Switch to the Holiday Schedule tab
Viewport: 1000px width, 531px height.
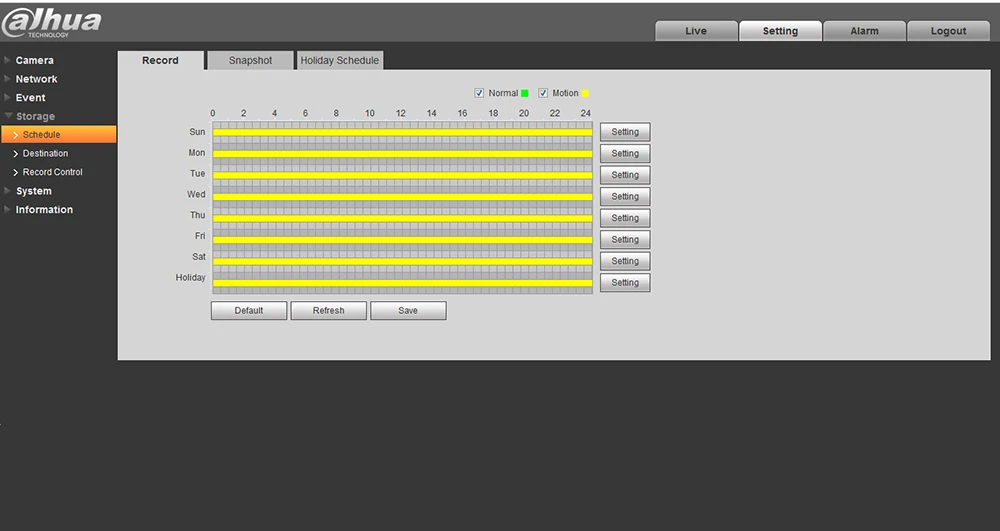(x=339, y=60)
